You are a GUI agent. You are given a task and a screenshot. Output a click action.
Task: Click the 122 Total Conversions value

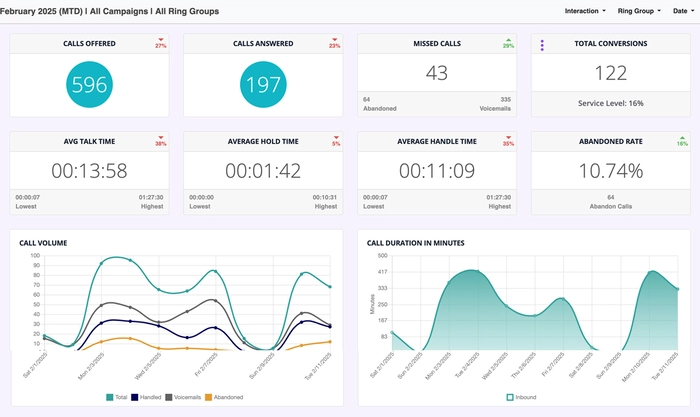pyautogui.click(x=611, y=73)
